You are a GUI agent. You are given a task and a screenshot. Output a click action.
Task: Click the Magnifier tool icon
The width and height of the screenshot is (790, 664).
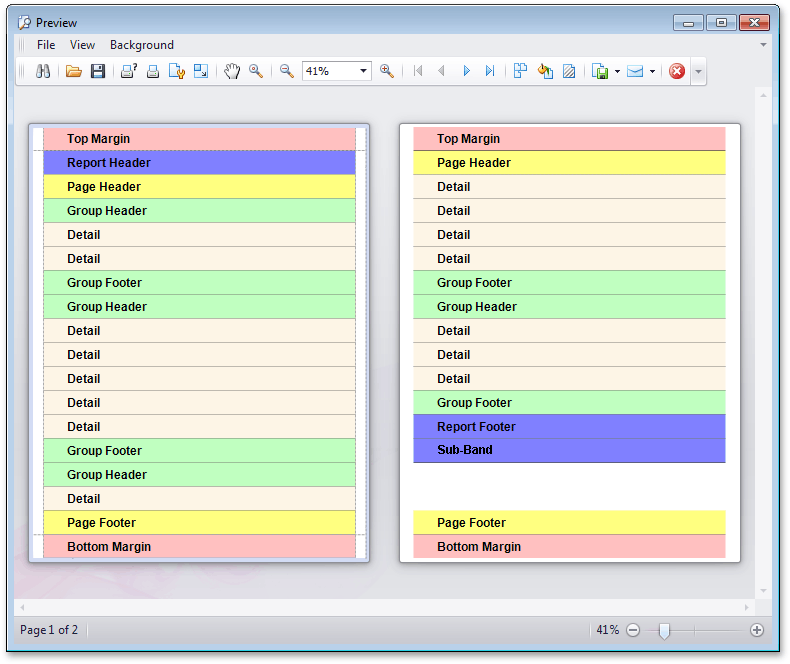pyautogui.click(x=256, y=71)
